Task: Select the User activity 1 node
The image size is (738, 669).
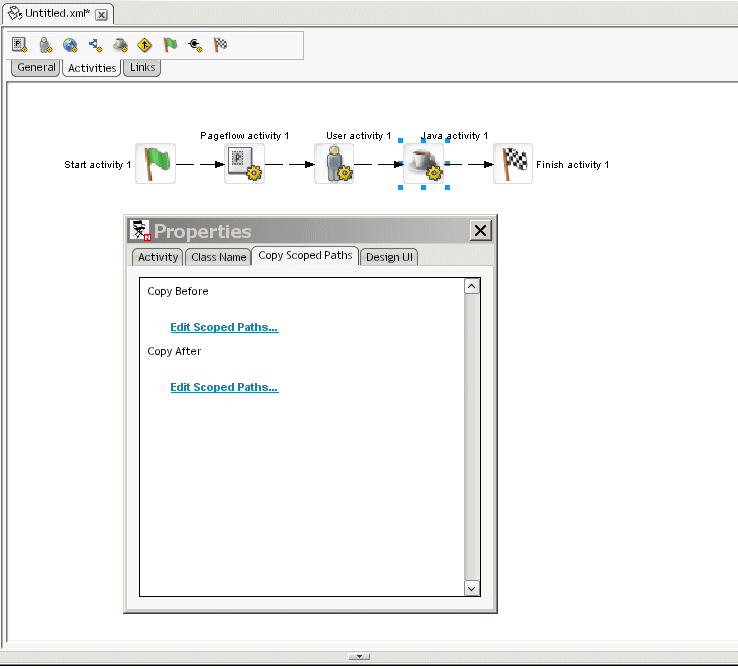Action: point(334,163)
